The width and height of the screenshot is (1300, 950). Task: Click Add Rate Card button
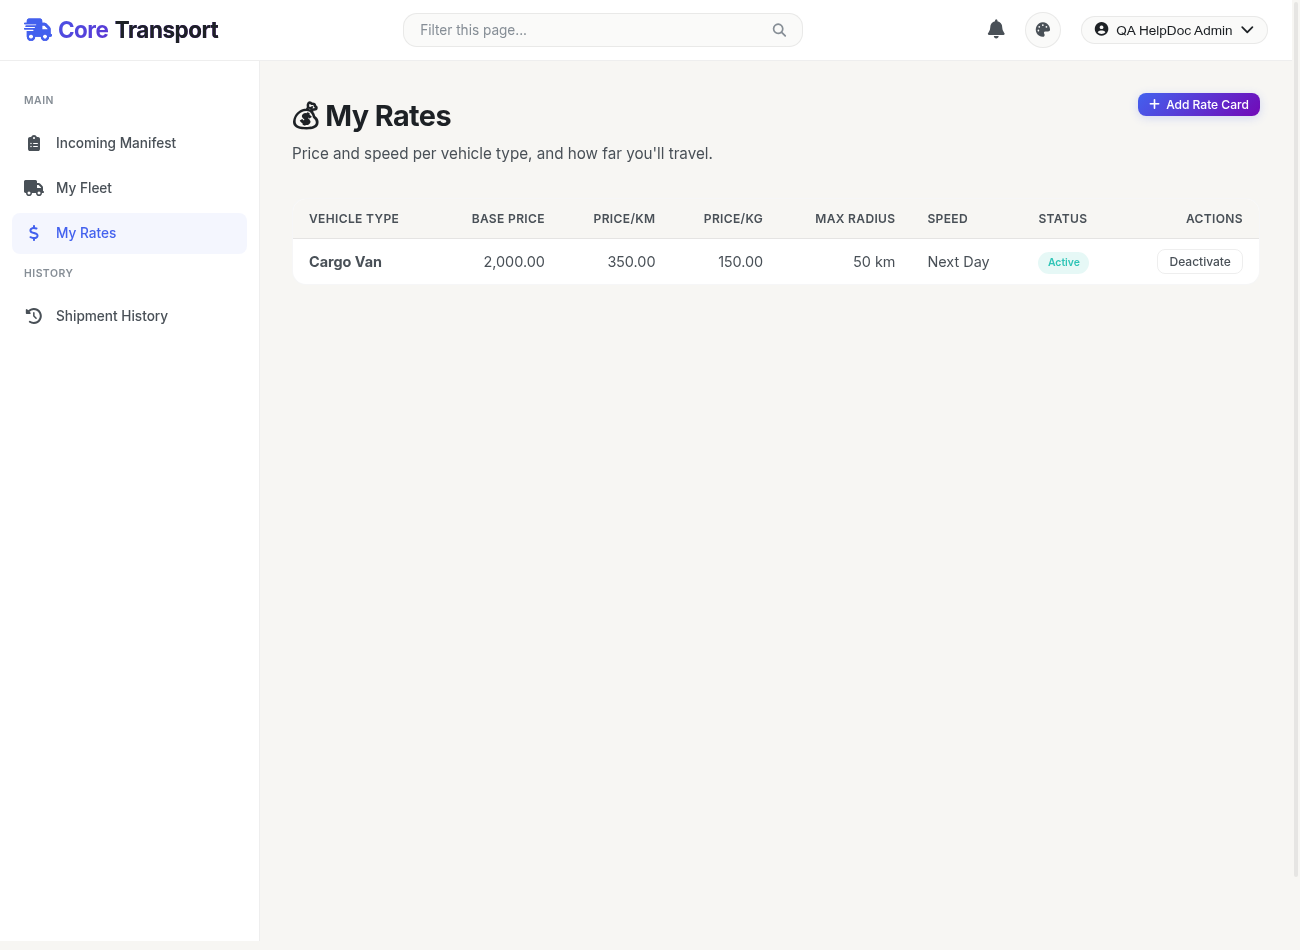point(1198,104)
